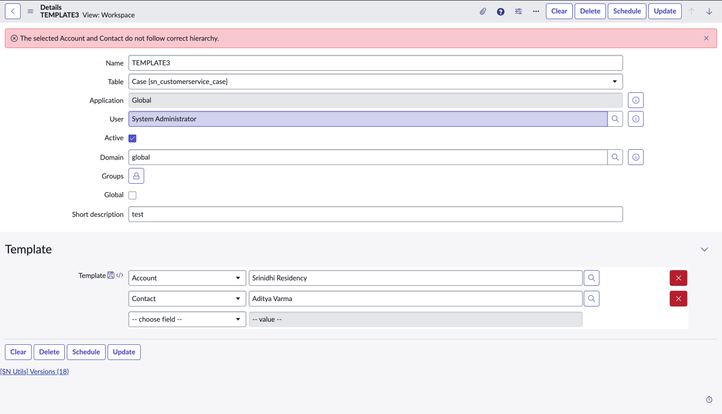Open the attachments paperclip icon
This screenshot has width=722, height=414.
click(x=482, y=12)
